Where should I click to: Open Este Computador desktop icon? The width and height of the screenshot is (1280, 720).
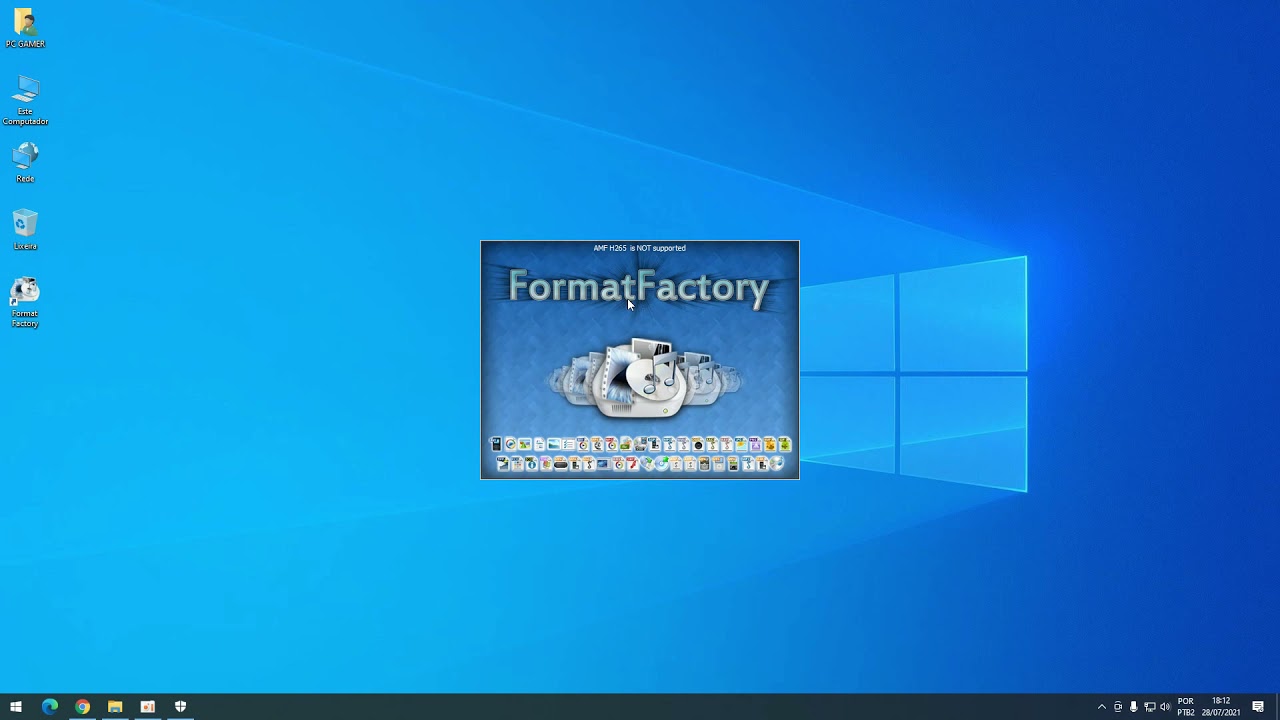tap(25, 101)
